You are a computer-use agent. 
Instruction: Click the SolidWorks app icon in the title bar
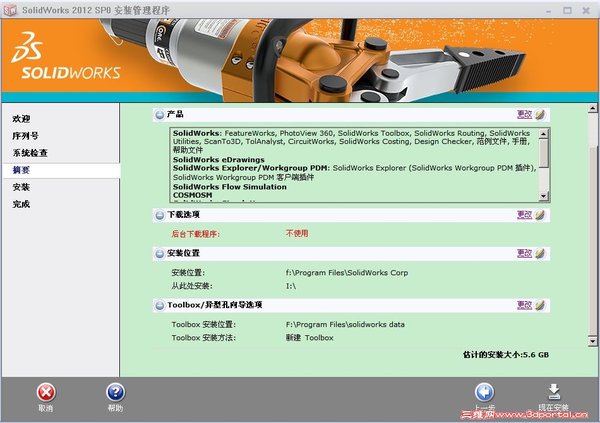tap(10, 10)
